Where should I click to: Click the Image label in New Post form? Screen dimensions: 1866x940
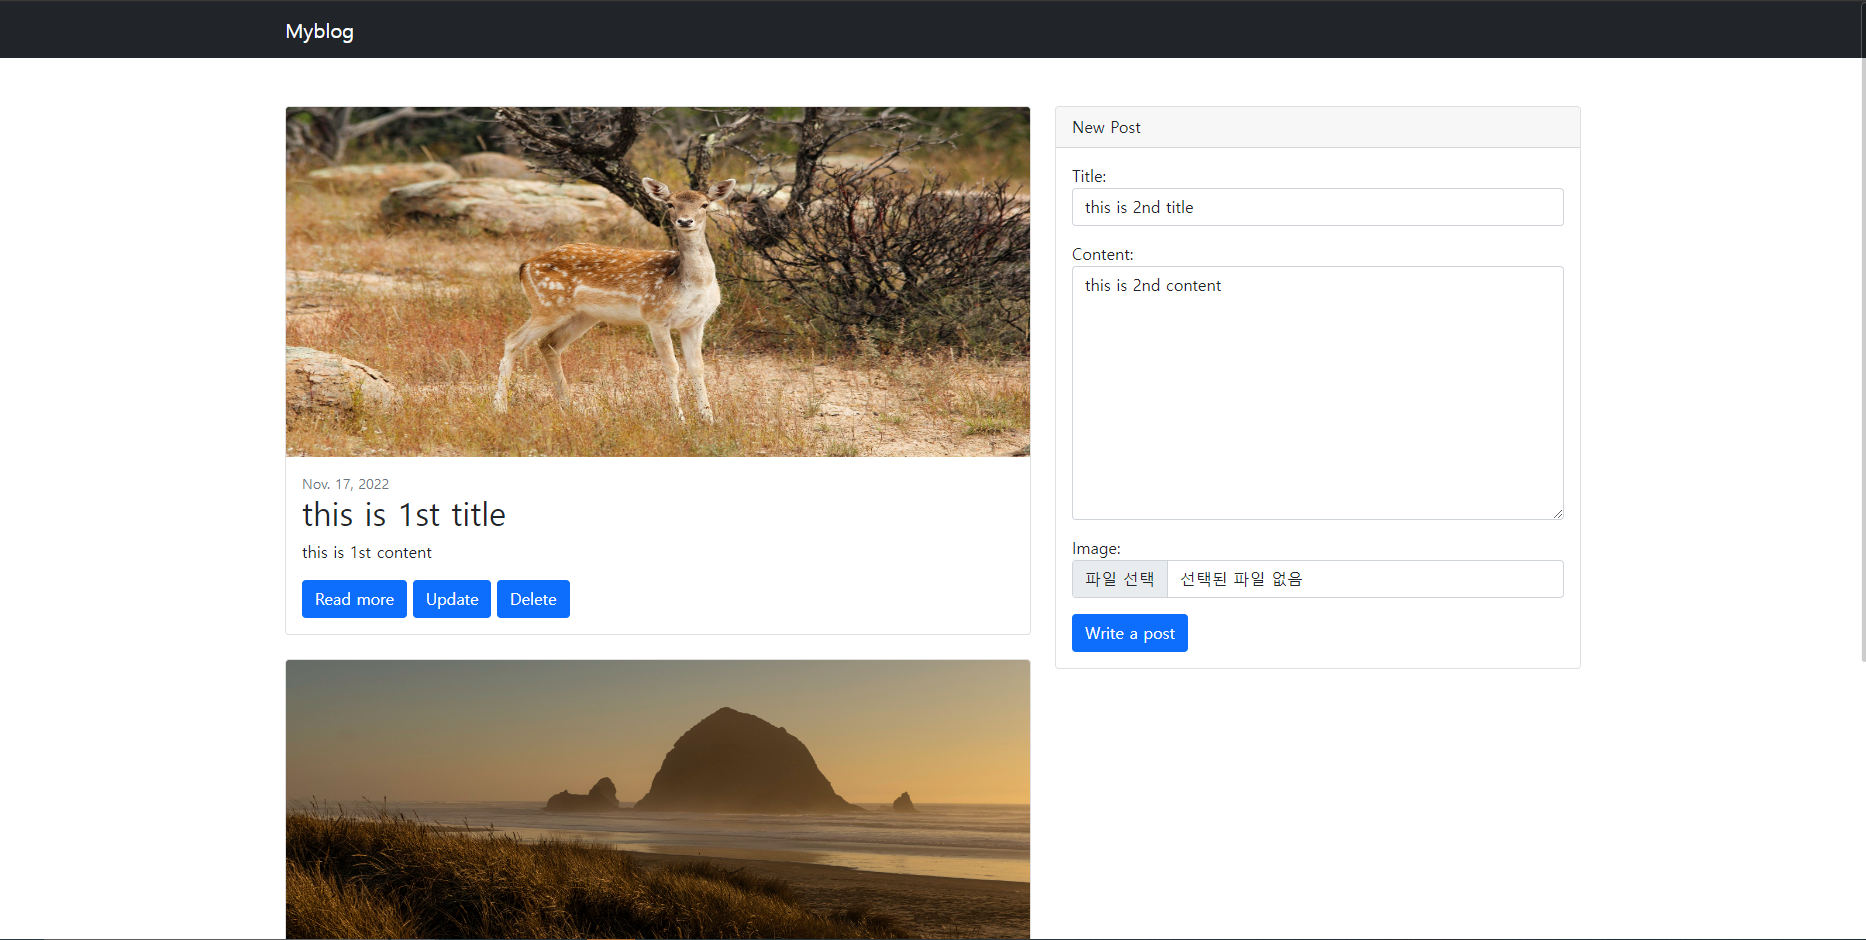click(x=1096, y=548)
